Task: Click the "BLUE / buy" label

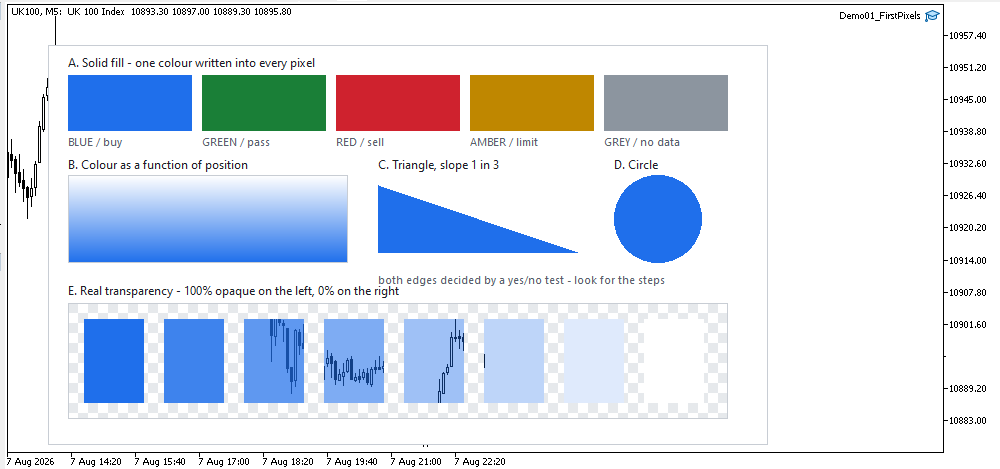Action: [95, 142]
